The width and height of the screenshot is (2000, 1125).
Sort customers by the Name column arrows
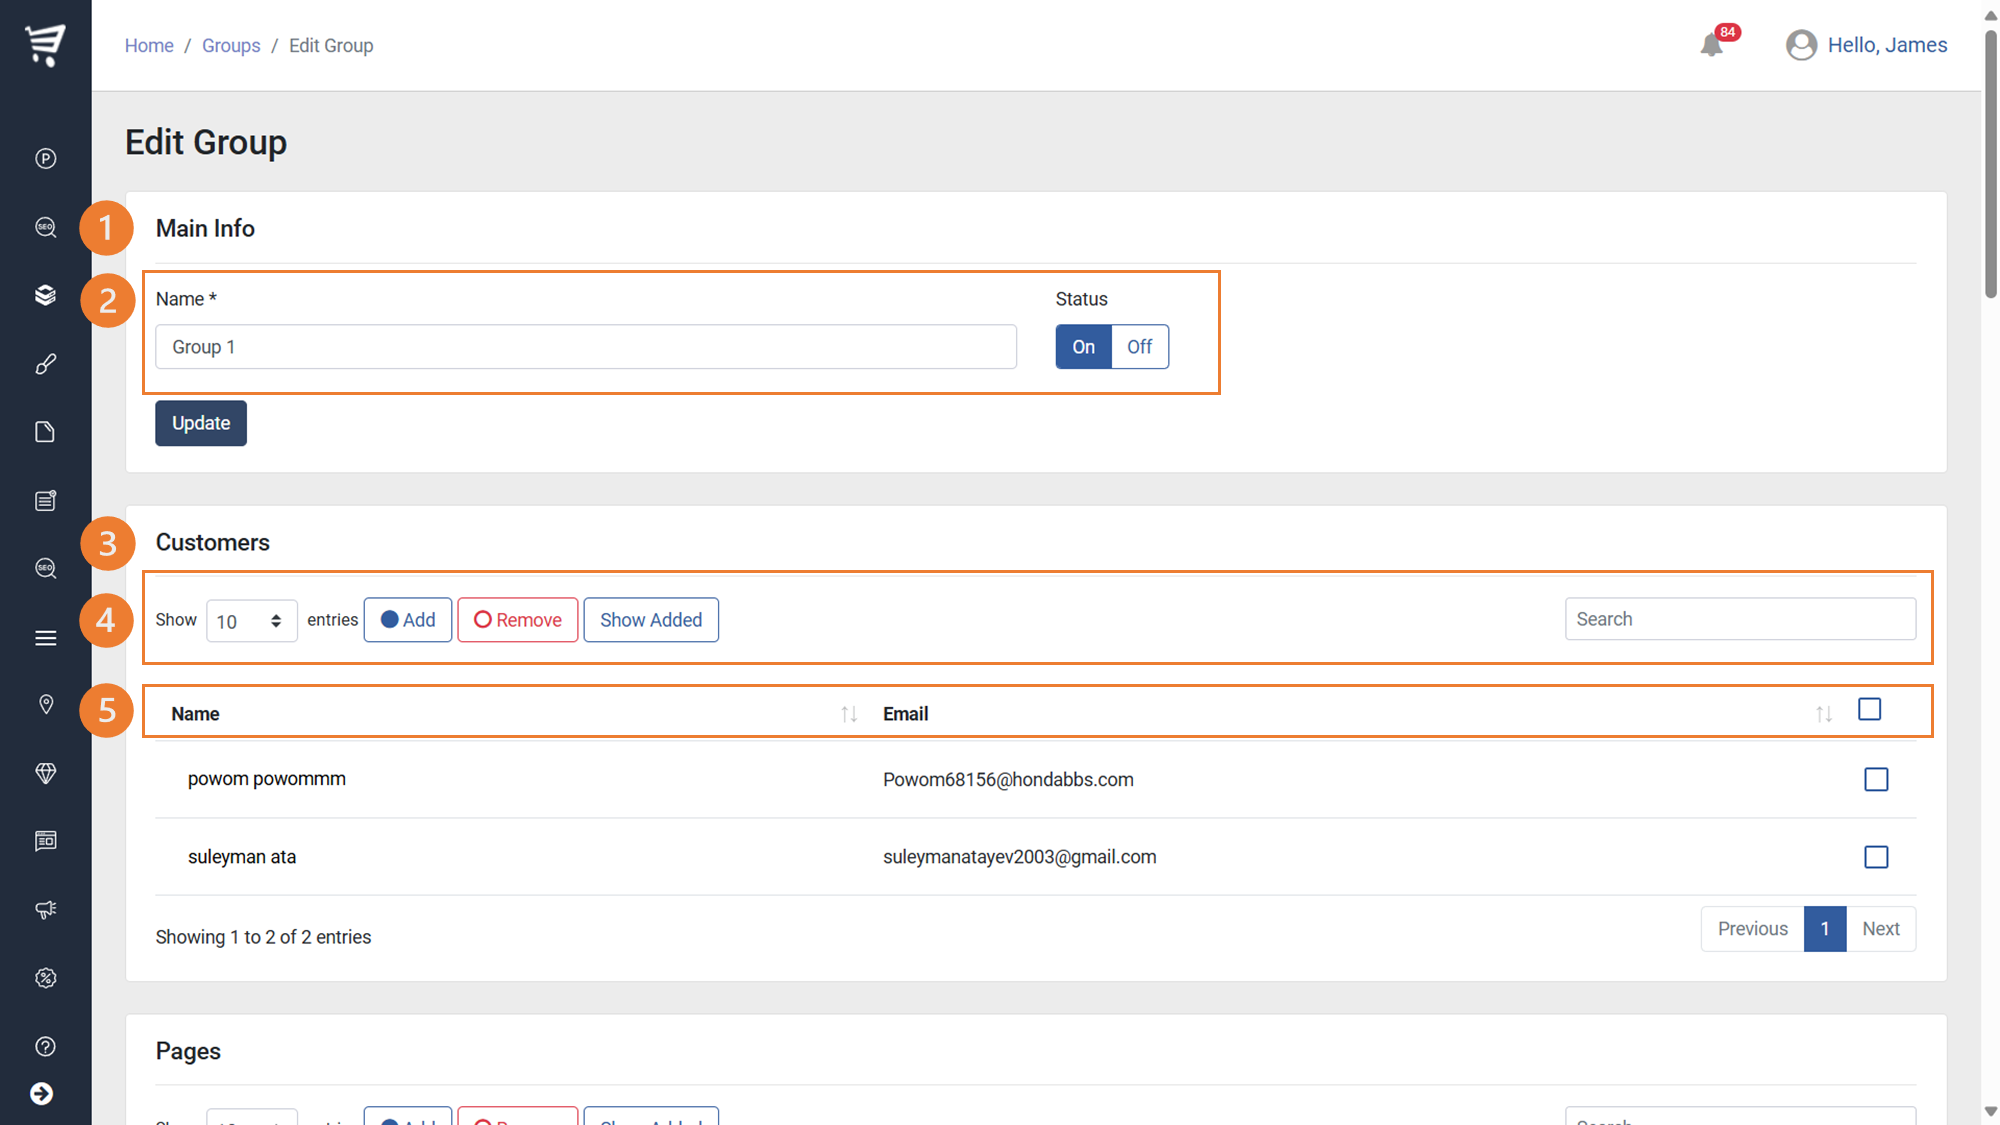coord(849,714)
